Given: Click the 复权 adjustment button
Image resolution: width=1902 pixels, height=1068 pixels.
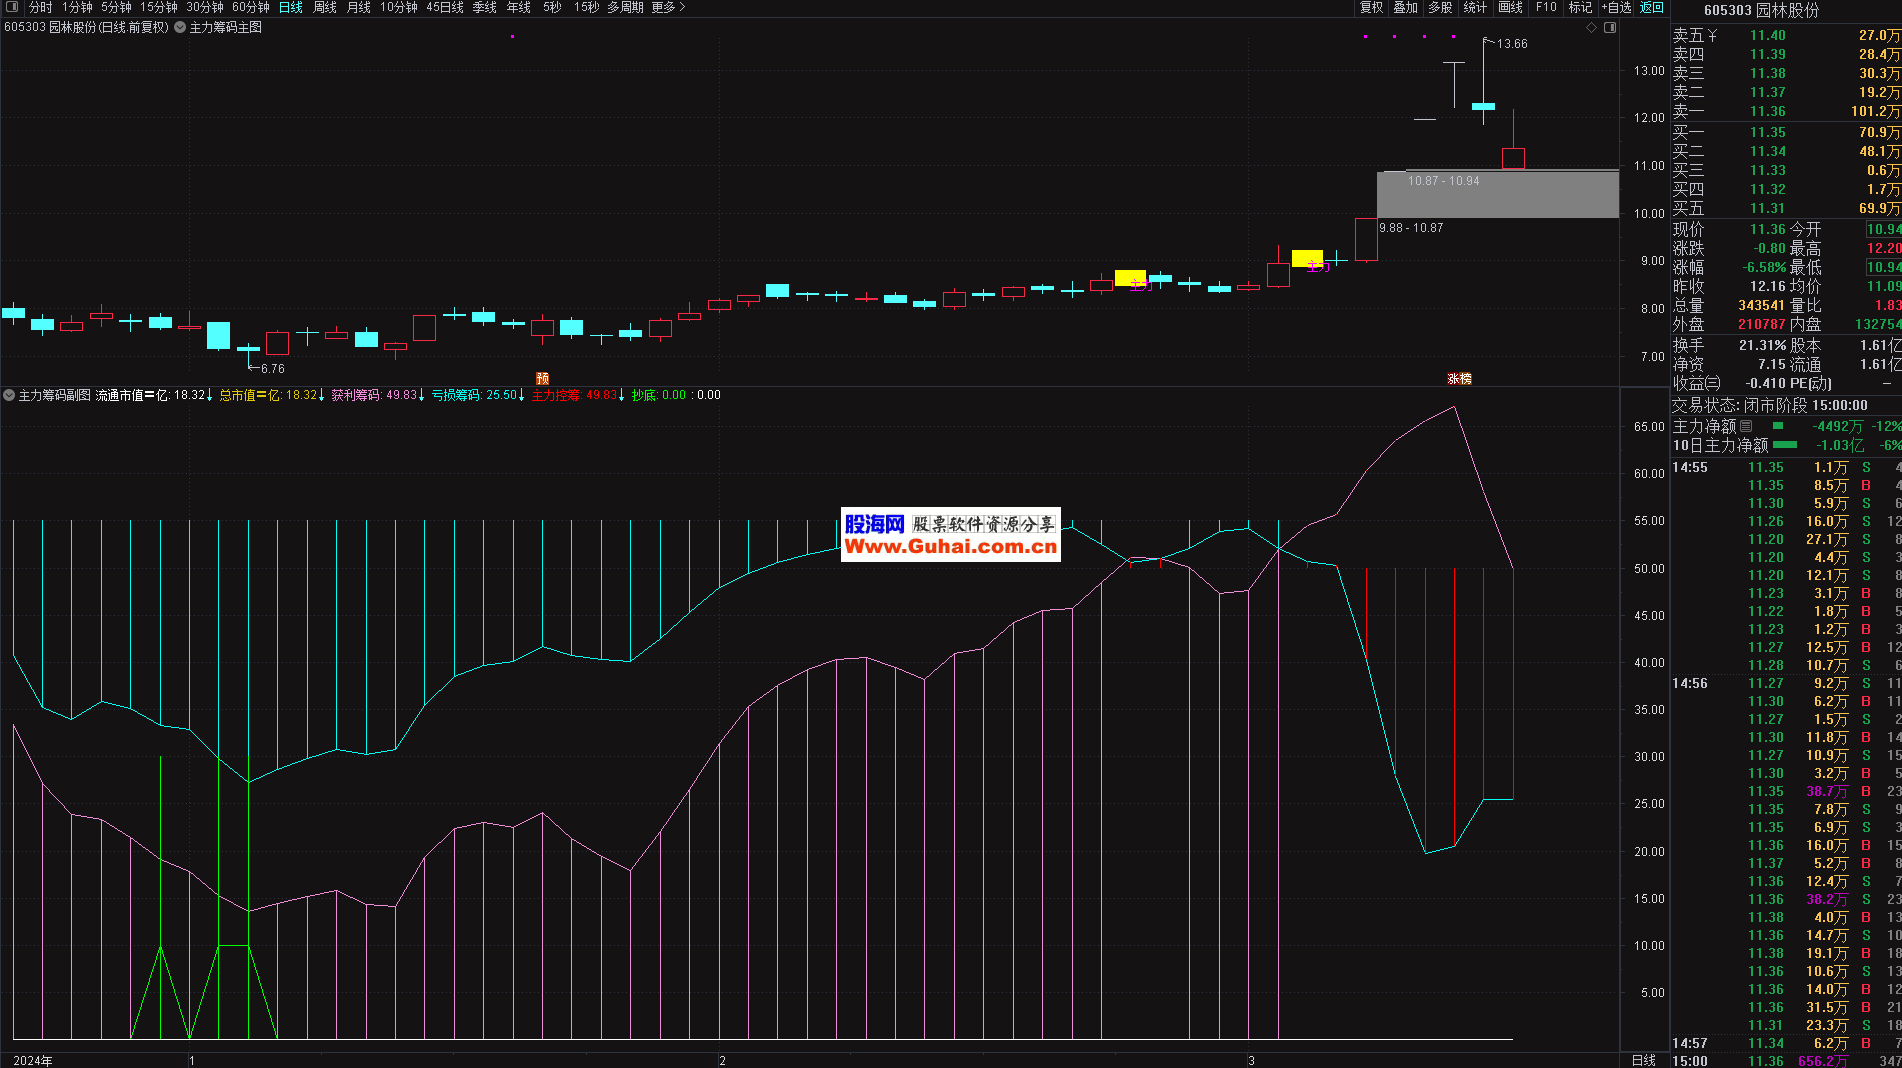Looking at the screenshot, I should (1371, 7).
